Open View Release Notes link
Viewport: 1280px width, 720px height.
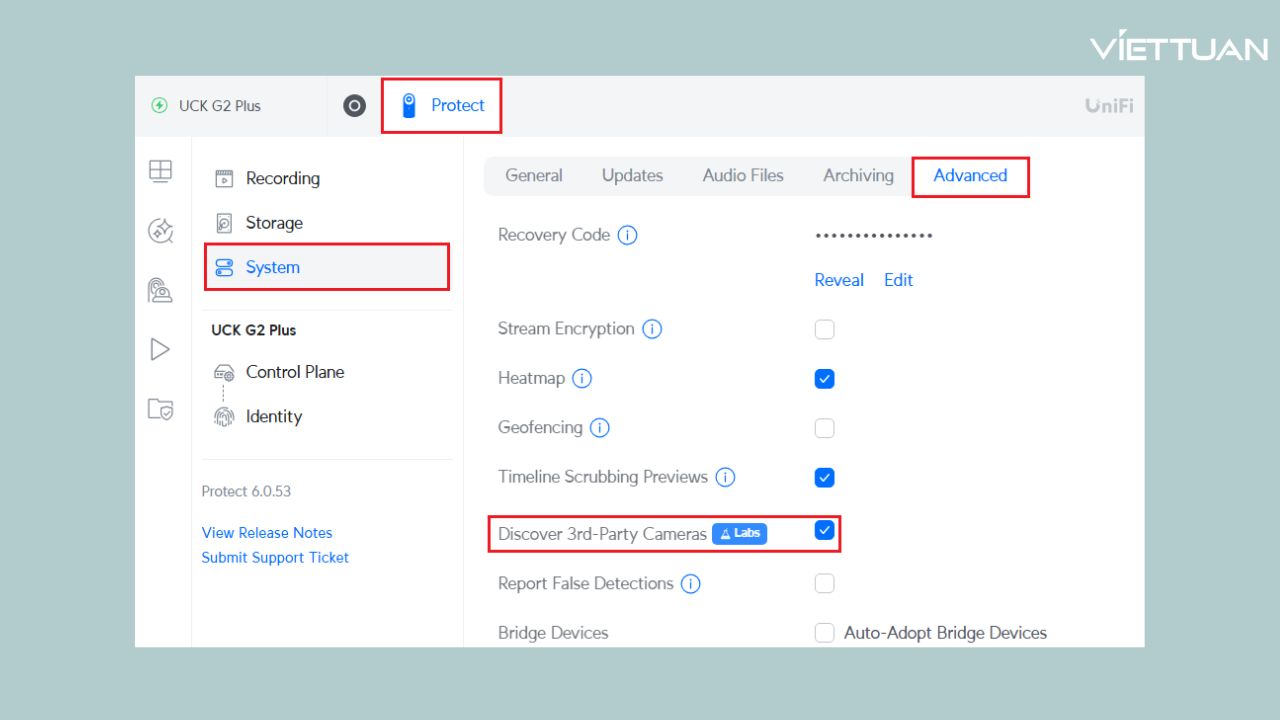[267, 533]
